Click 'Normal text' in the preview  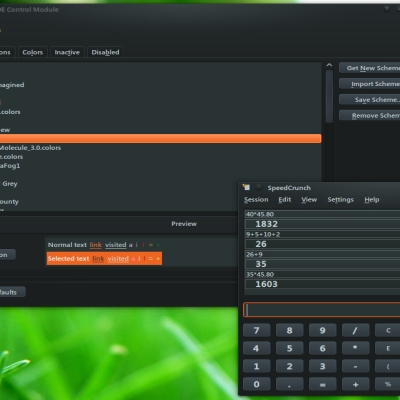click(67, 245)
